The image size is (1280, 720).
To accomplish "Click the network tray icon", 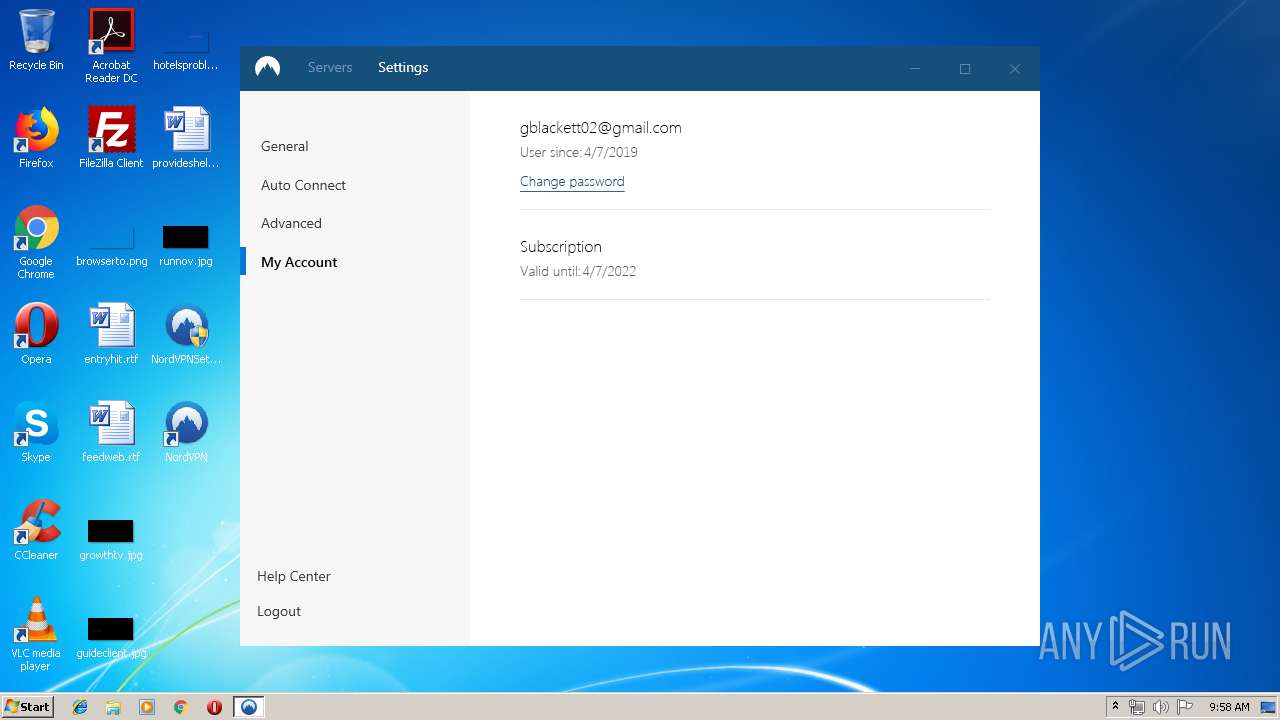I will pos(1137,707).
